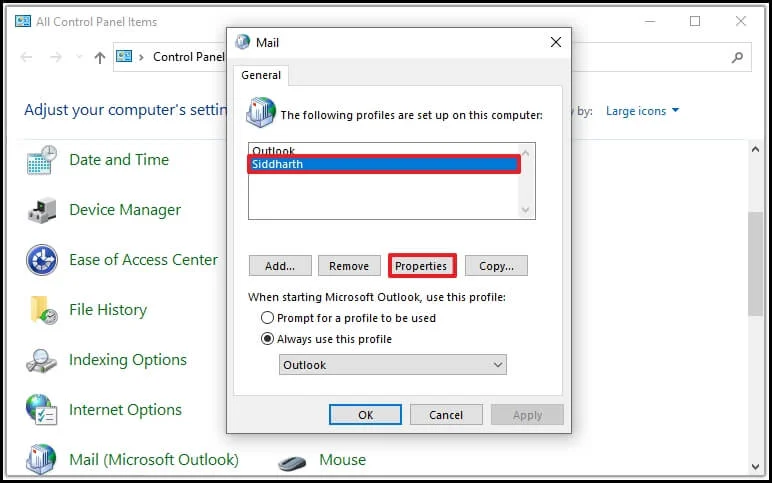Open the Large icons view dropdown
This screenshot has height=483, width=772.
[642, 111]
